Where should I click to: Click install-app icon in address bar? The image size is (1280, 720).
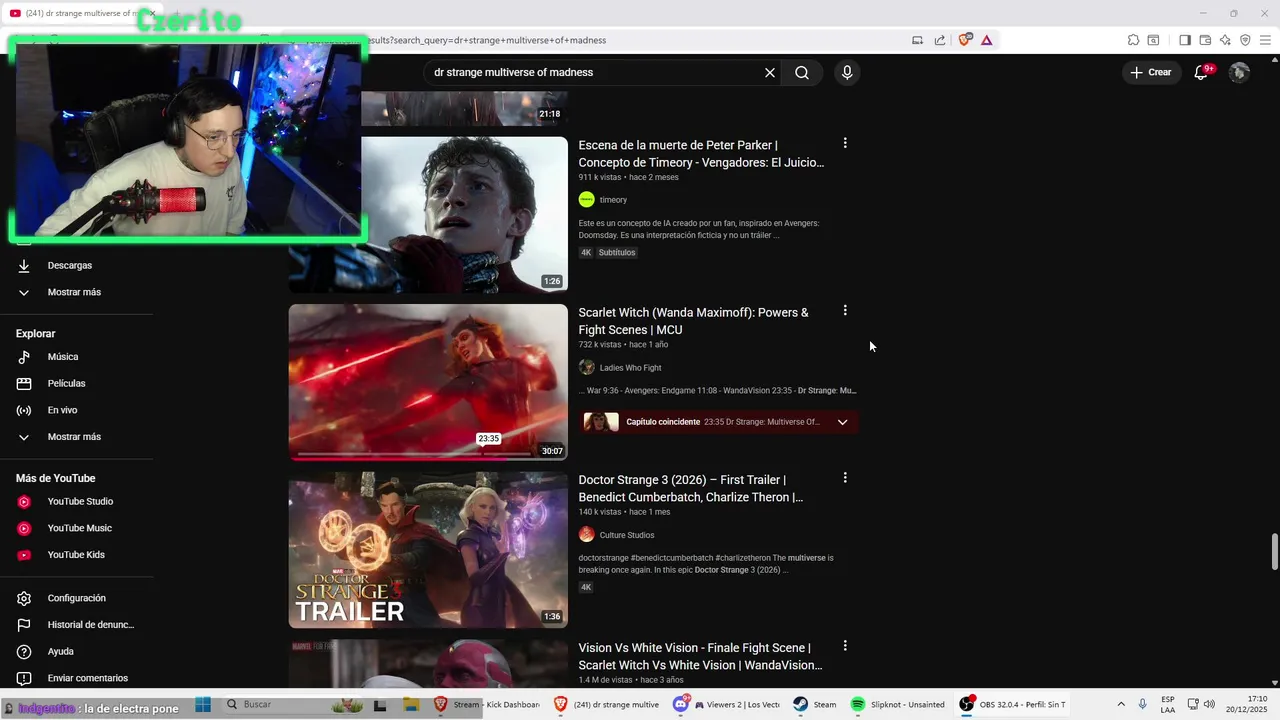[917, 40]
